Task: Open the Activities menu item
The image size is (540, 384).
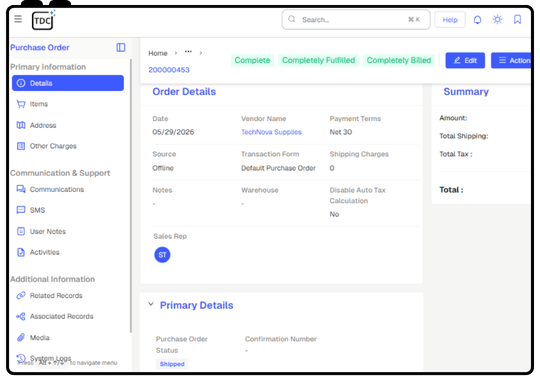Action: pyautogui.click(x=68, y=252)
